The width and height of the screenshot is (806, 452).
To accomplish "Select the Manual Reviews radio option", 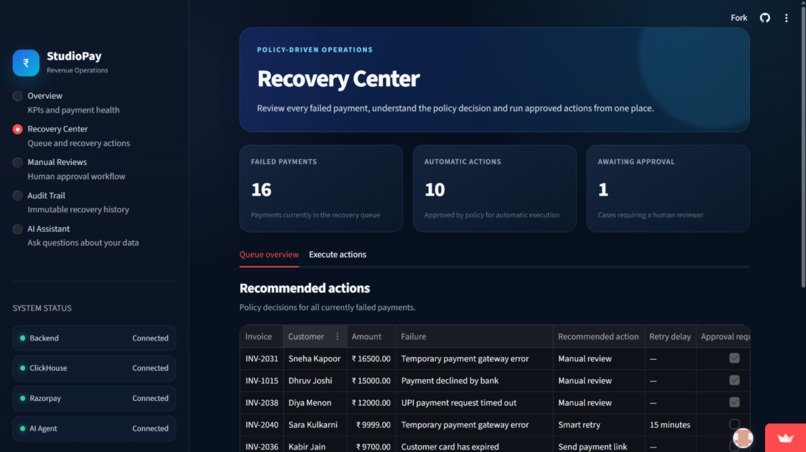I will tap(17, 162).
